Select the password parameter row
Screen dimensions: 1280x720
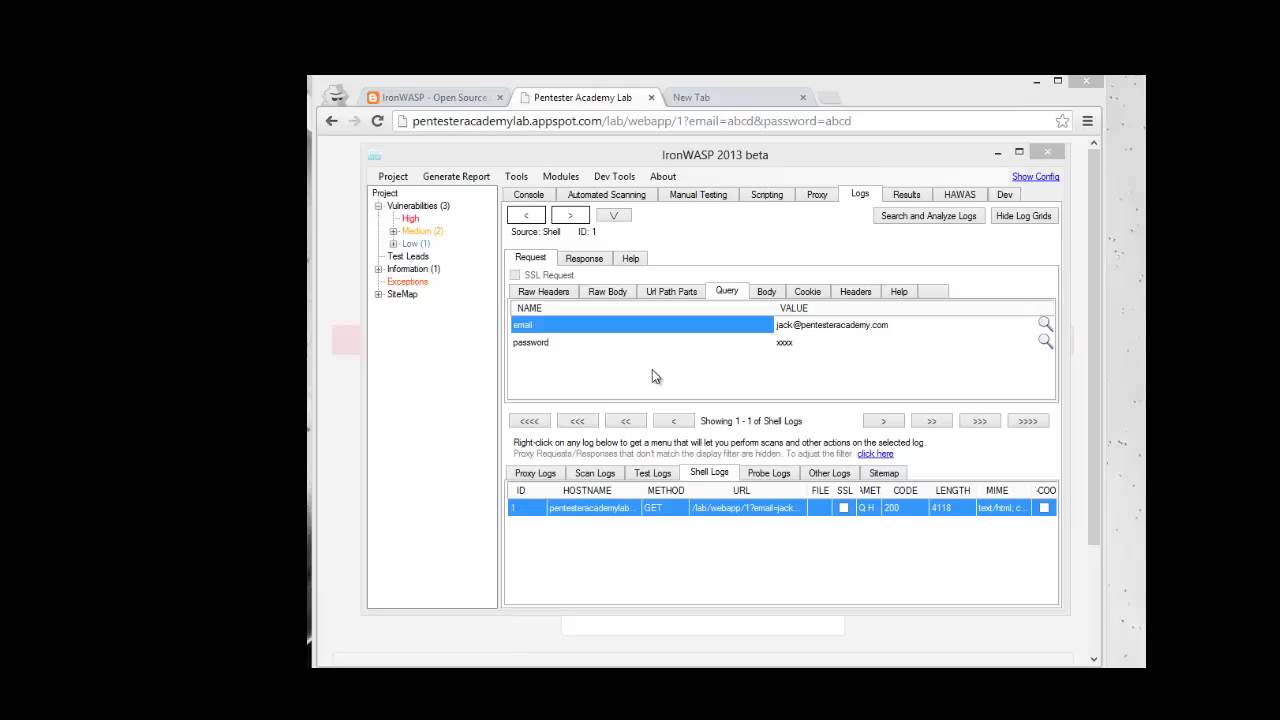click(782, 342)
